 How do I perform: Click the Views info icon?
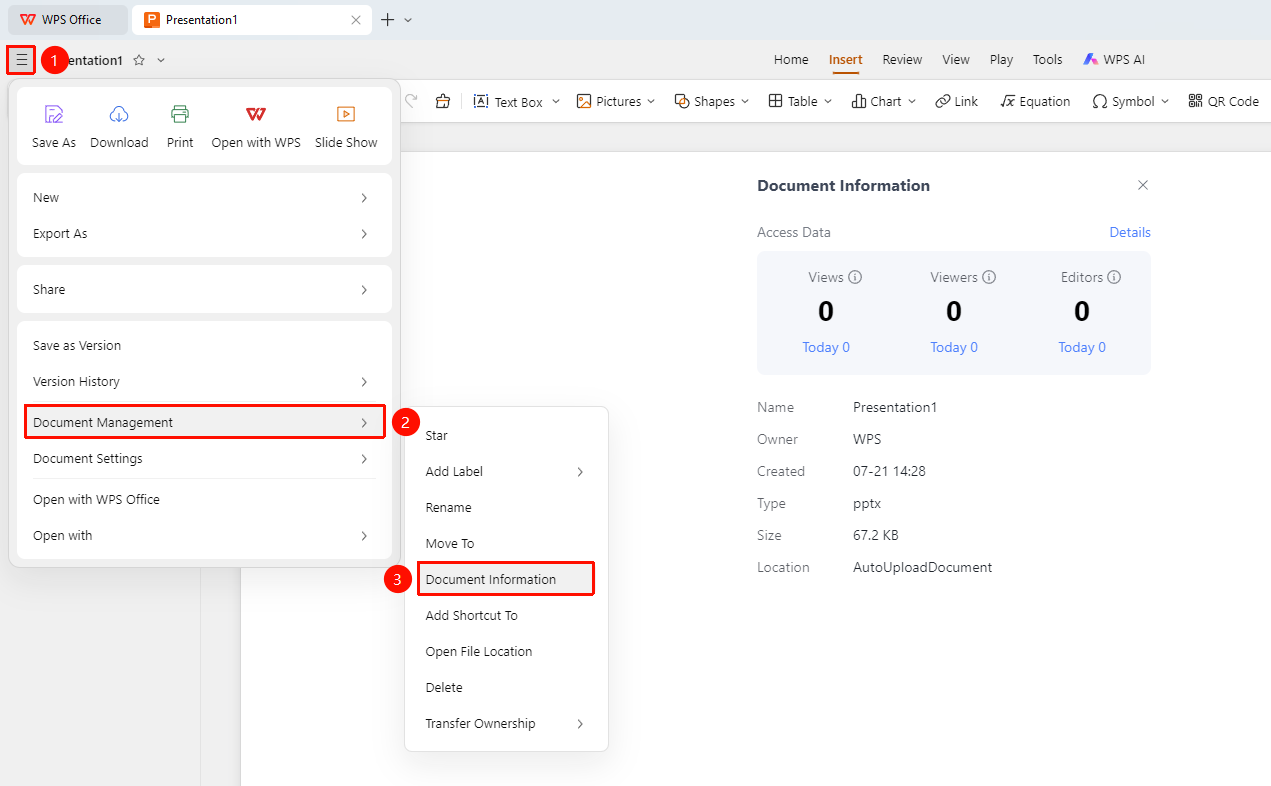click(x=855, y=277)
